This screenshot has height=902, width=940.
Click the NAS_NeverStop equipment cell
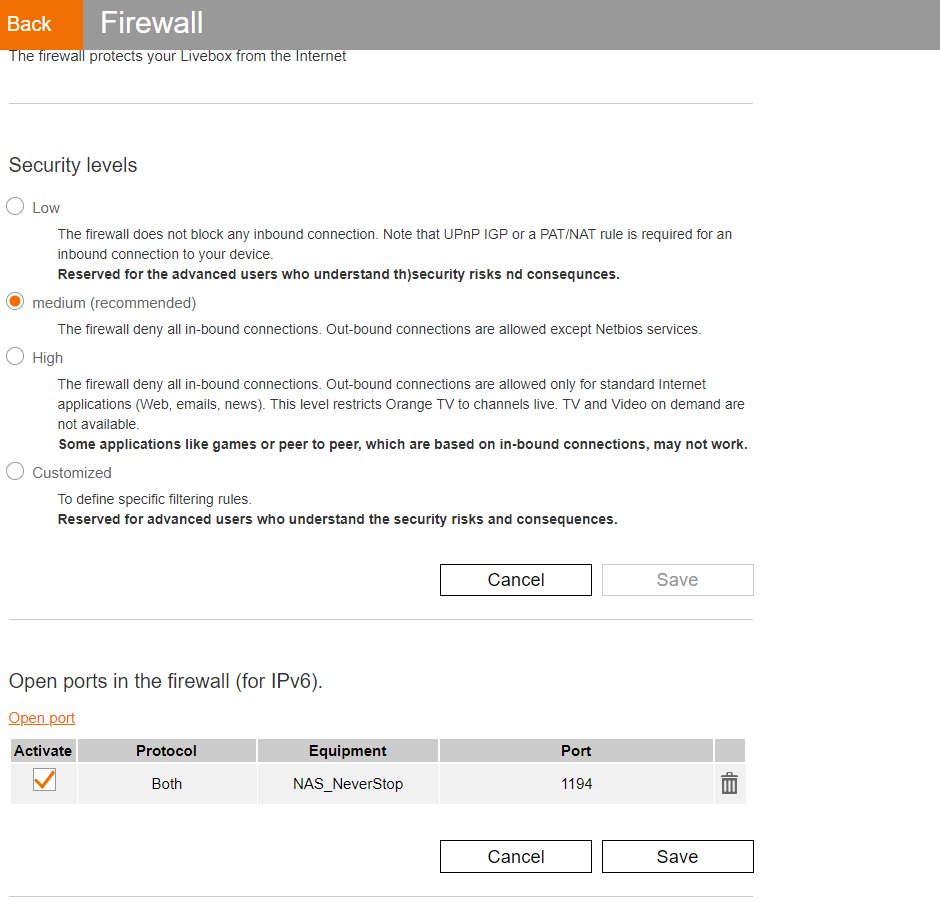pyautogui.click(x=347, y=784)
